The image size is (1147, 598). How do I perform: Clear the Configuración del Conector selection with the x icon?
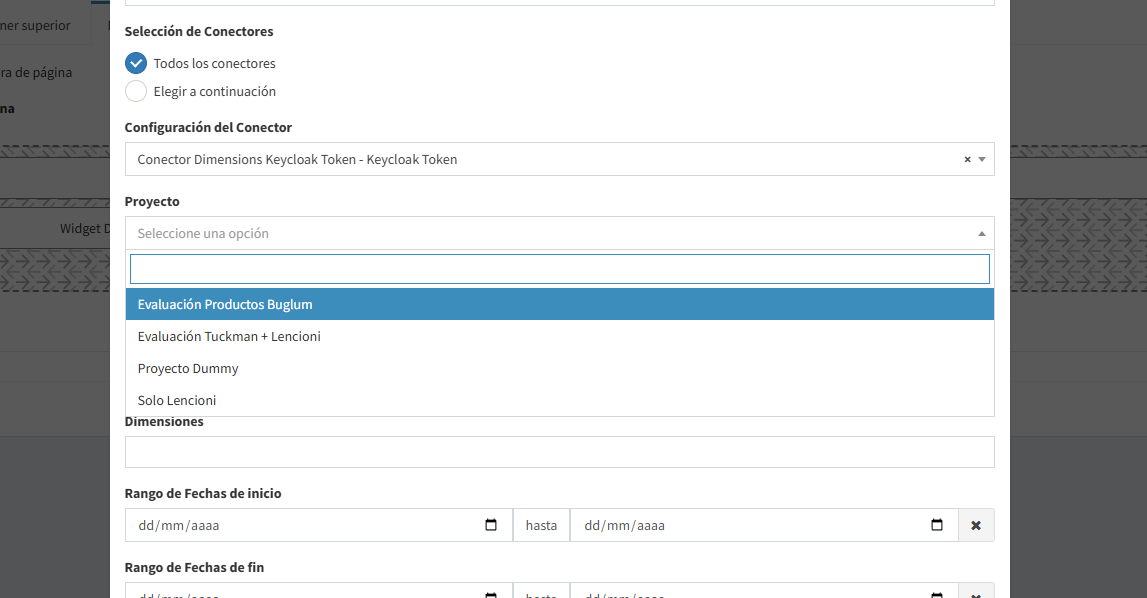967,160
